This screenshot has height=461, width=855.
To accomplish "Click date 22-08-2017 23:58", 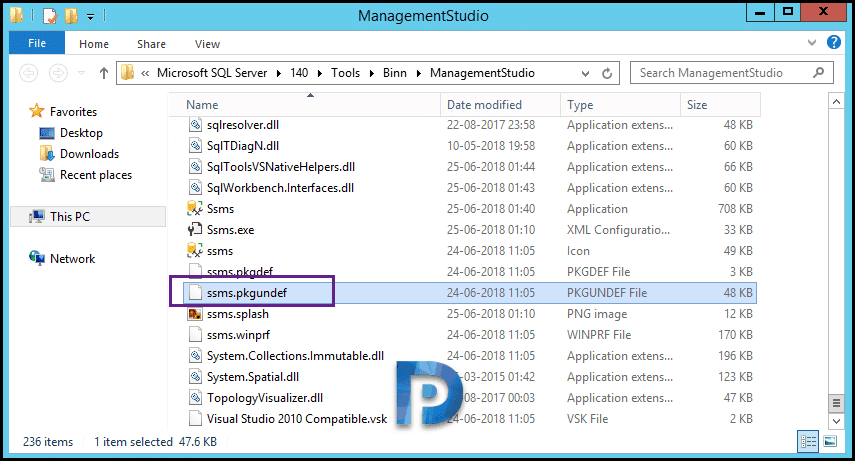I will tap(491, 125).
